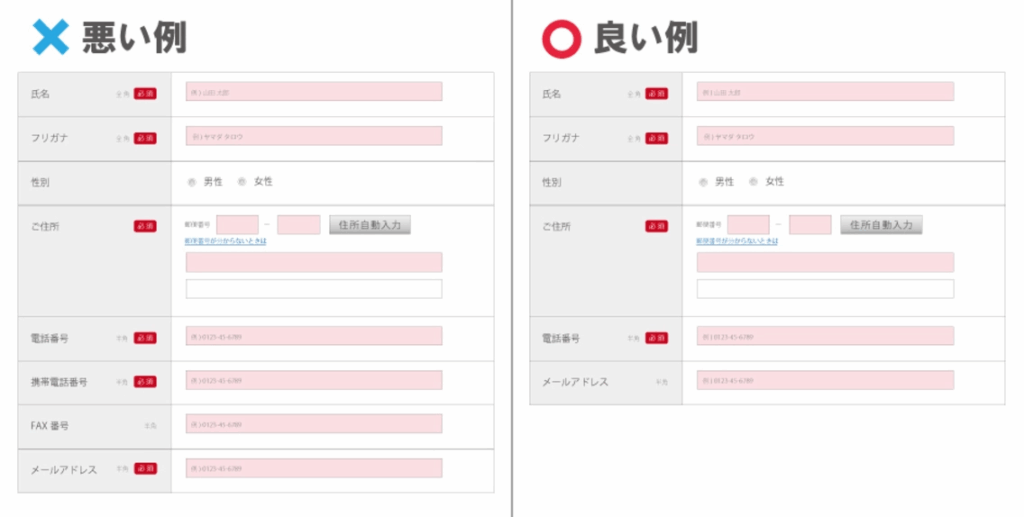Viewport: 1024px width, 517px height.
Task: Select the 女性 radio button in the 良い例 form
Action: click(753, 182)
